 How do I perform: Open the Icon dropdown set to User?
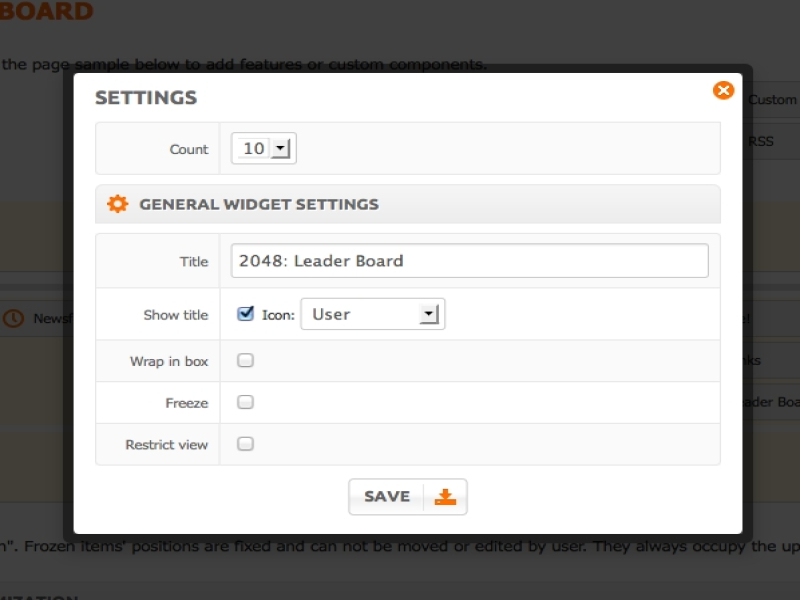[372, 314]
